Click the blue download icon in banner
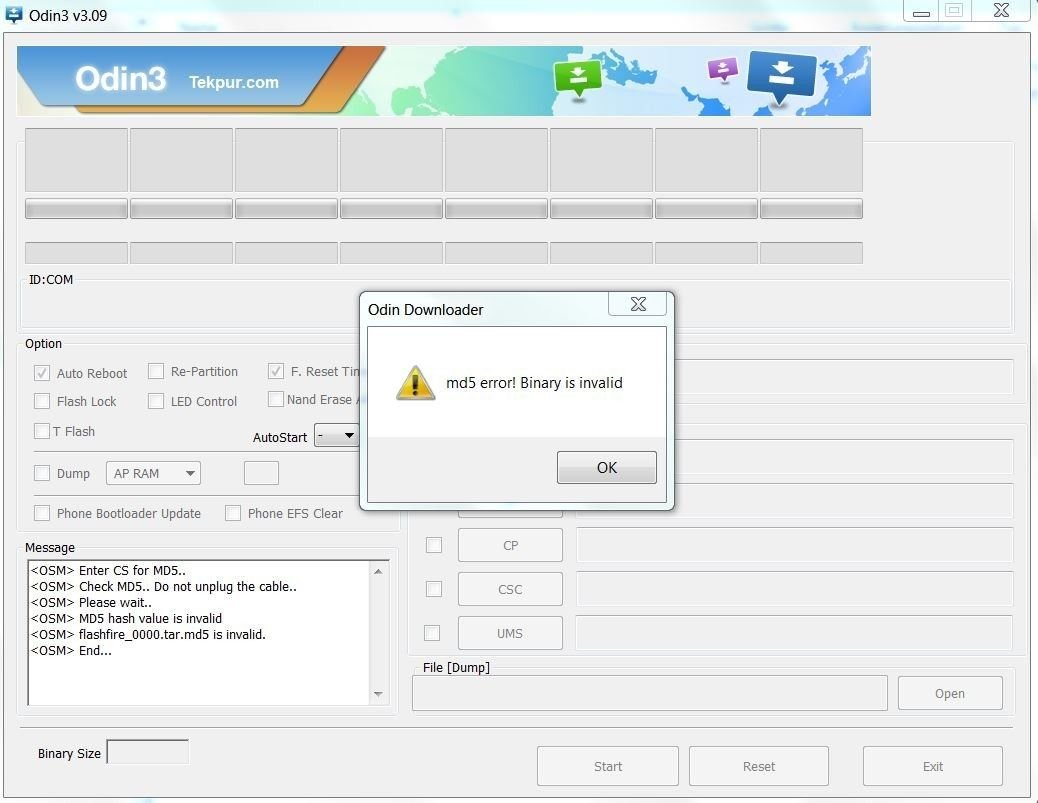1038x803 pixels. point(782,76)
